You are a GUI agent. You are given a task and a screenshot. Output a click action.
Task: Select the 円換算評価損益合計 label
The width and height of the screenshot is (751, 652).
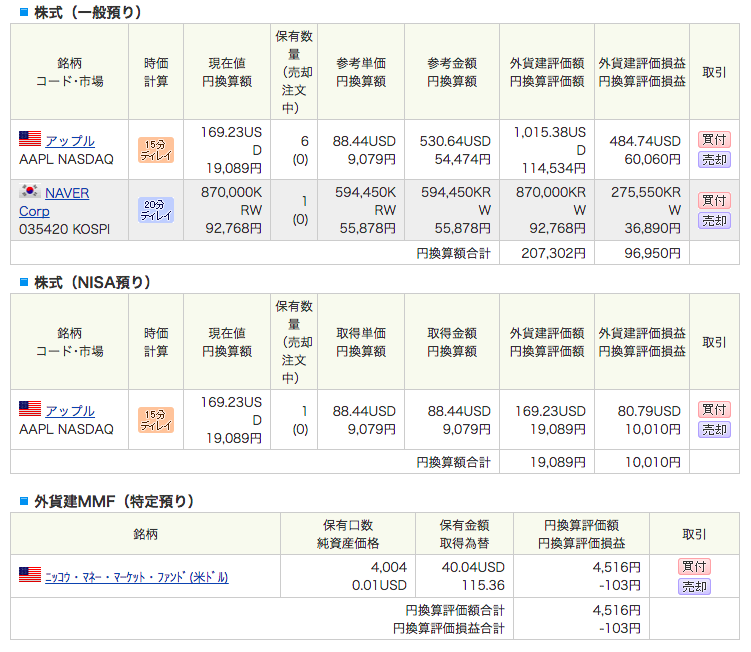(x=449, y=628)
